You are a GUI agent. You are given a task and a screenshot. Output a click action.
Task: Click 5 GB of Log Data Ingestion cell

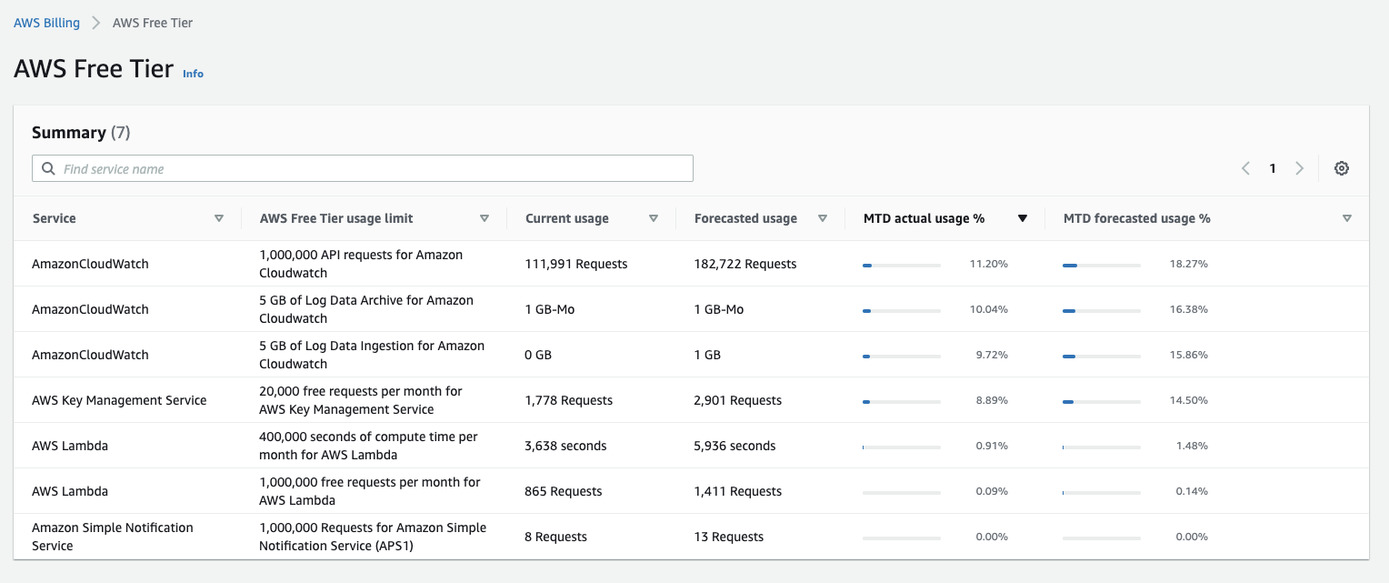pos(372,354)
